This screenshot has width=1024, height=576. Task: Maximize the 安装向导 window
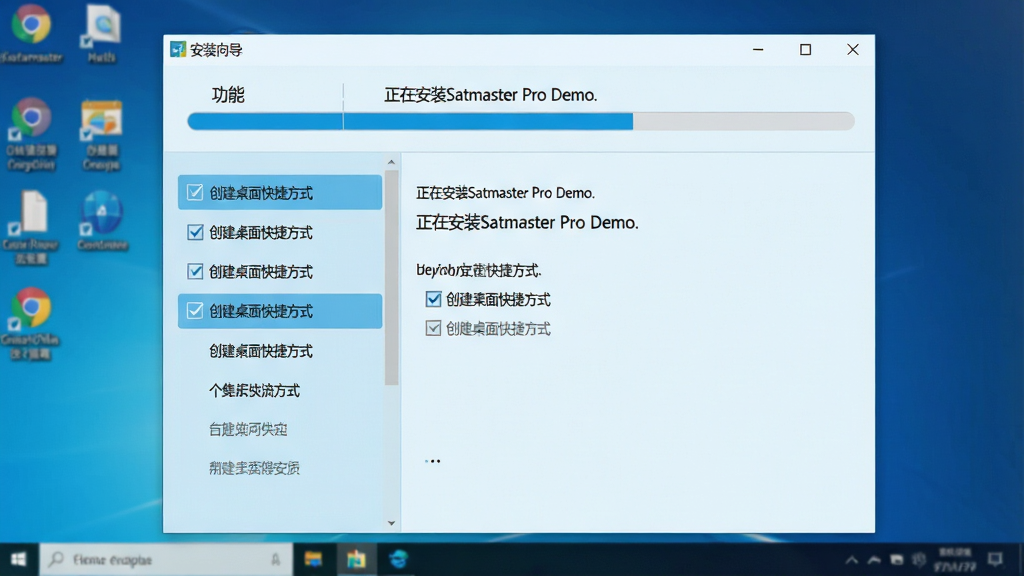pyautogui.click(x=806, y=50)
